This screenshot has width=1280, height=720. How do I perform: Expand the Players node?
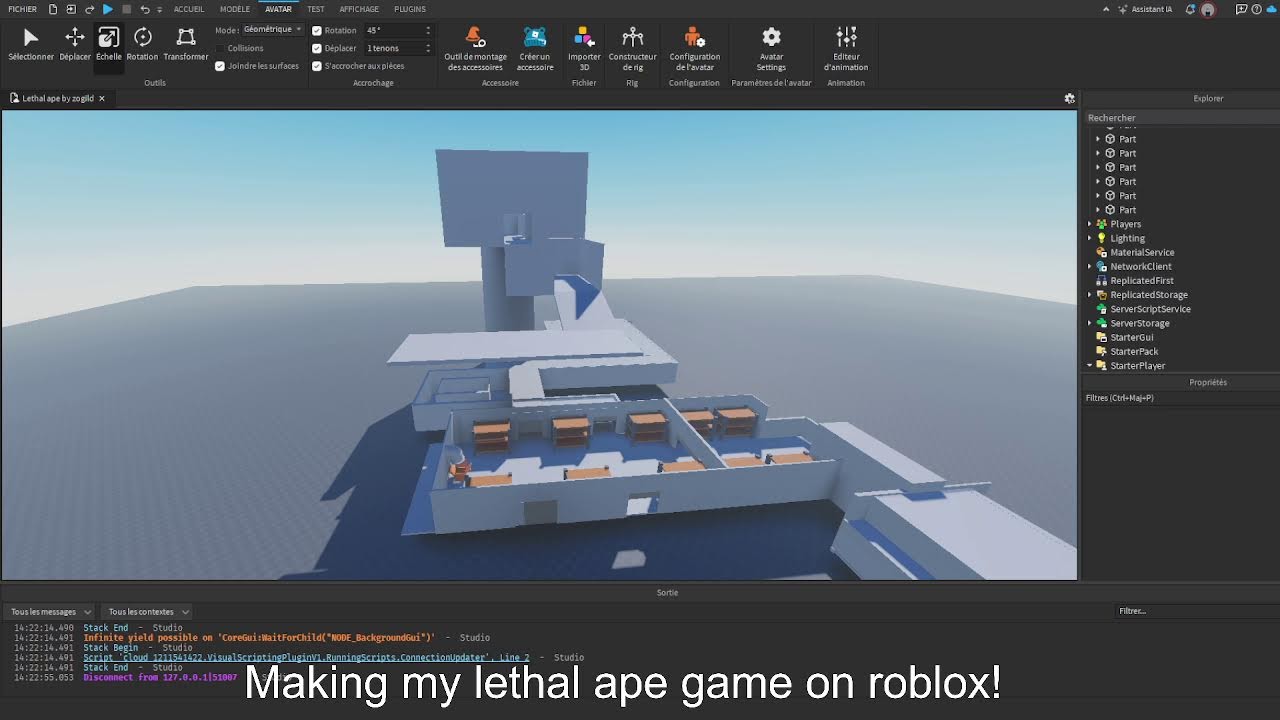[x=1090, y=224]
